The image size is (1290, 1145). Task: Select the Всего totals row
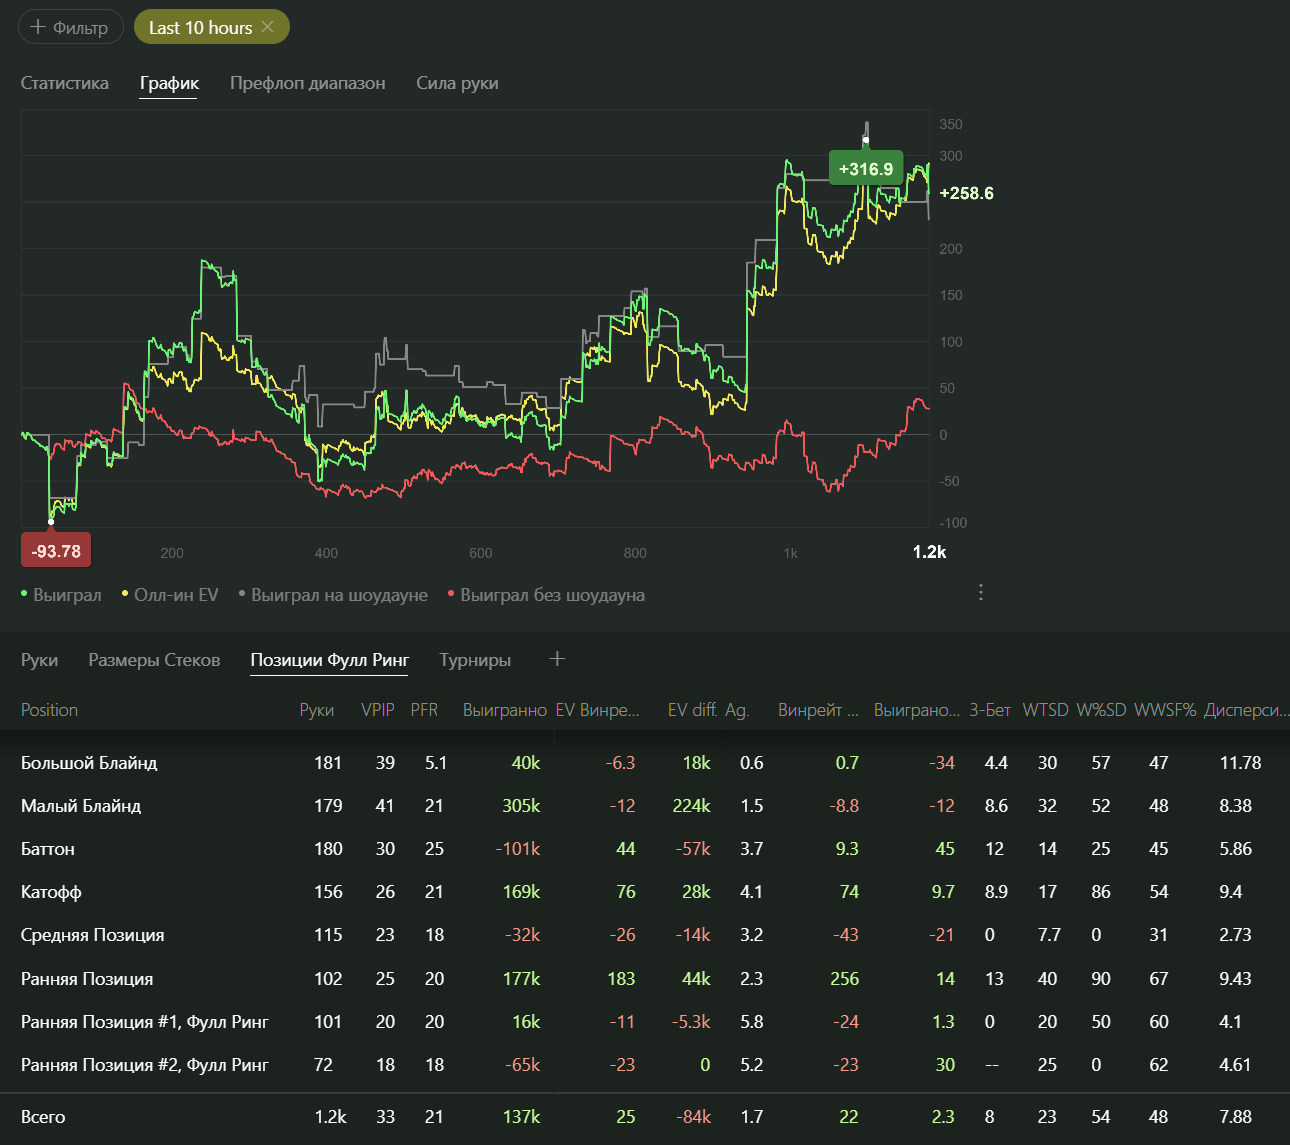pyautogui.click(x=645, y=1117)
